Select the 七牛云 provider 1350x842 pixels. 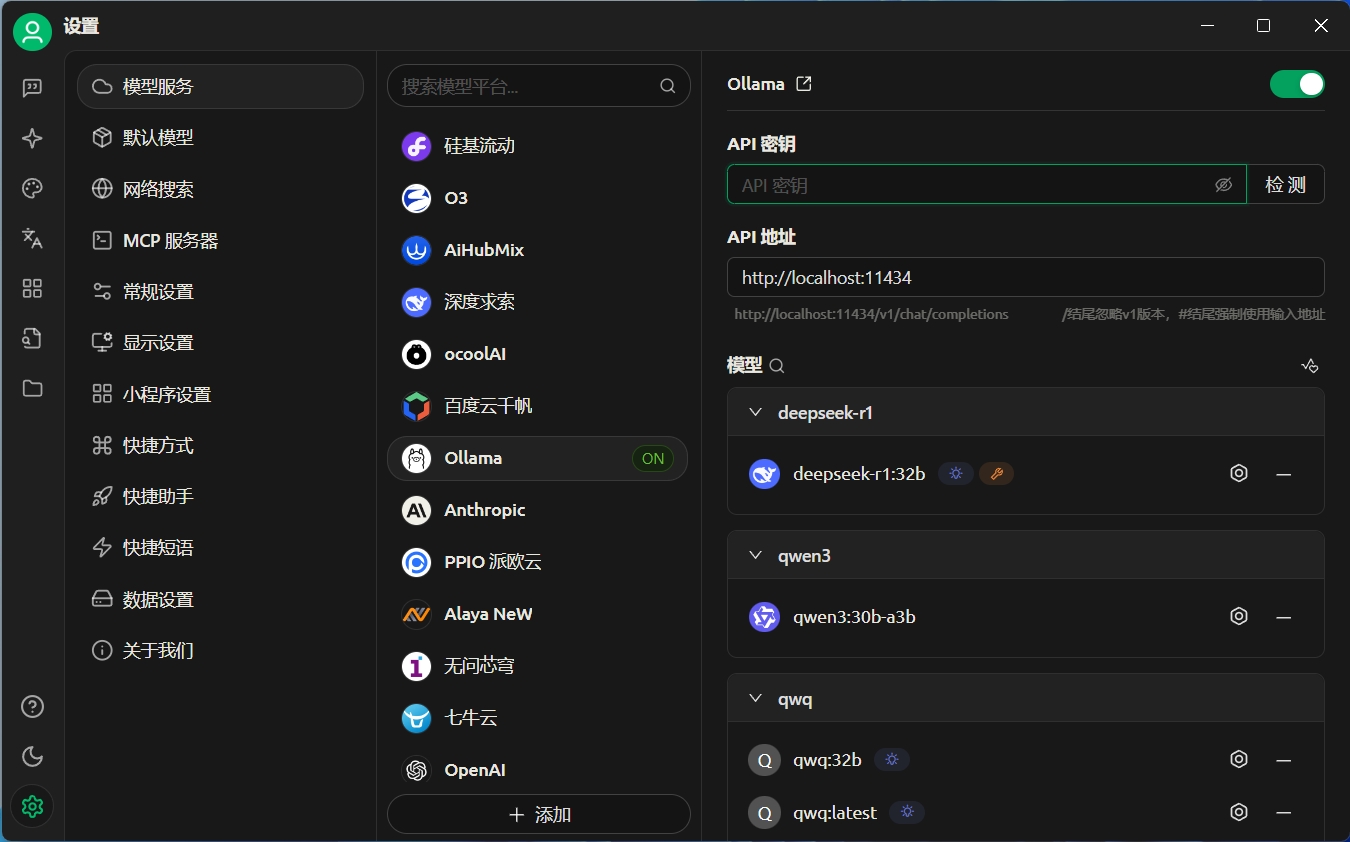[x=538, y=718]
